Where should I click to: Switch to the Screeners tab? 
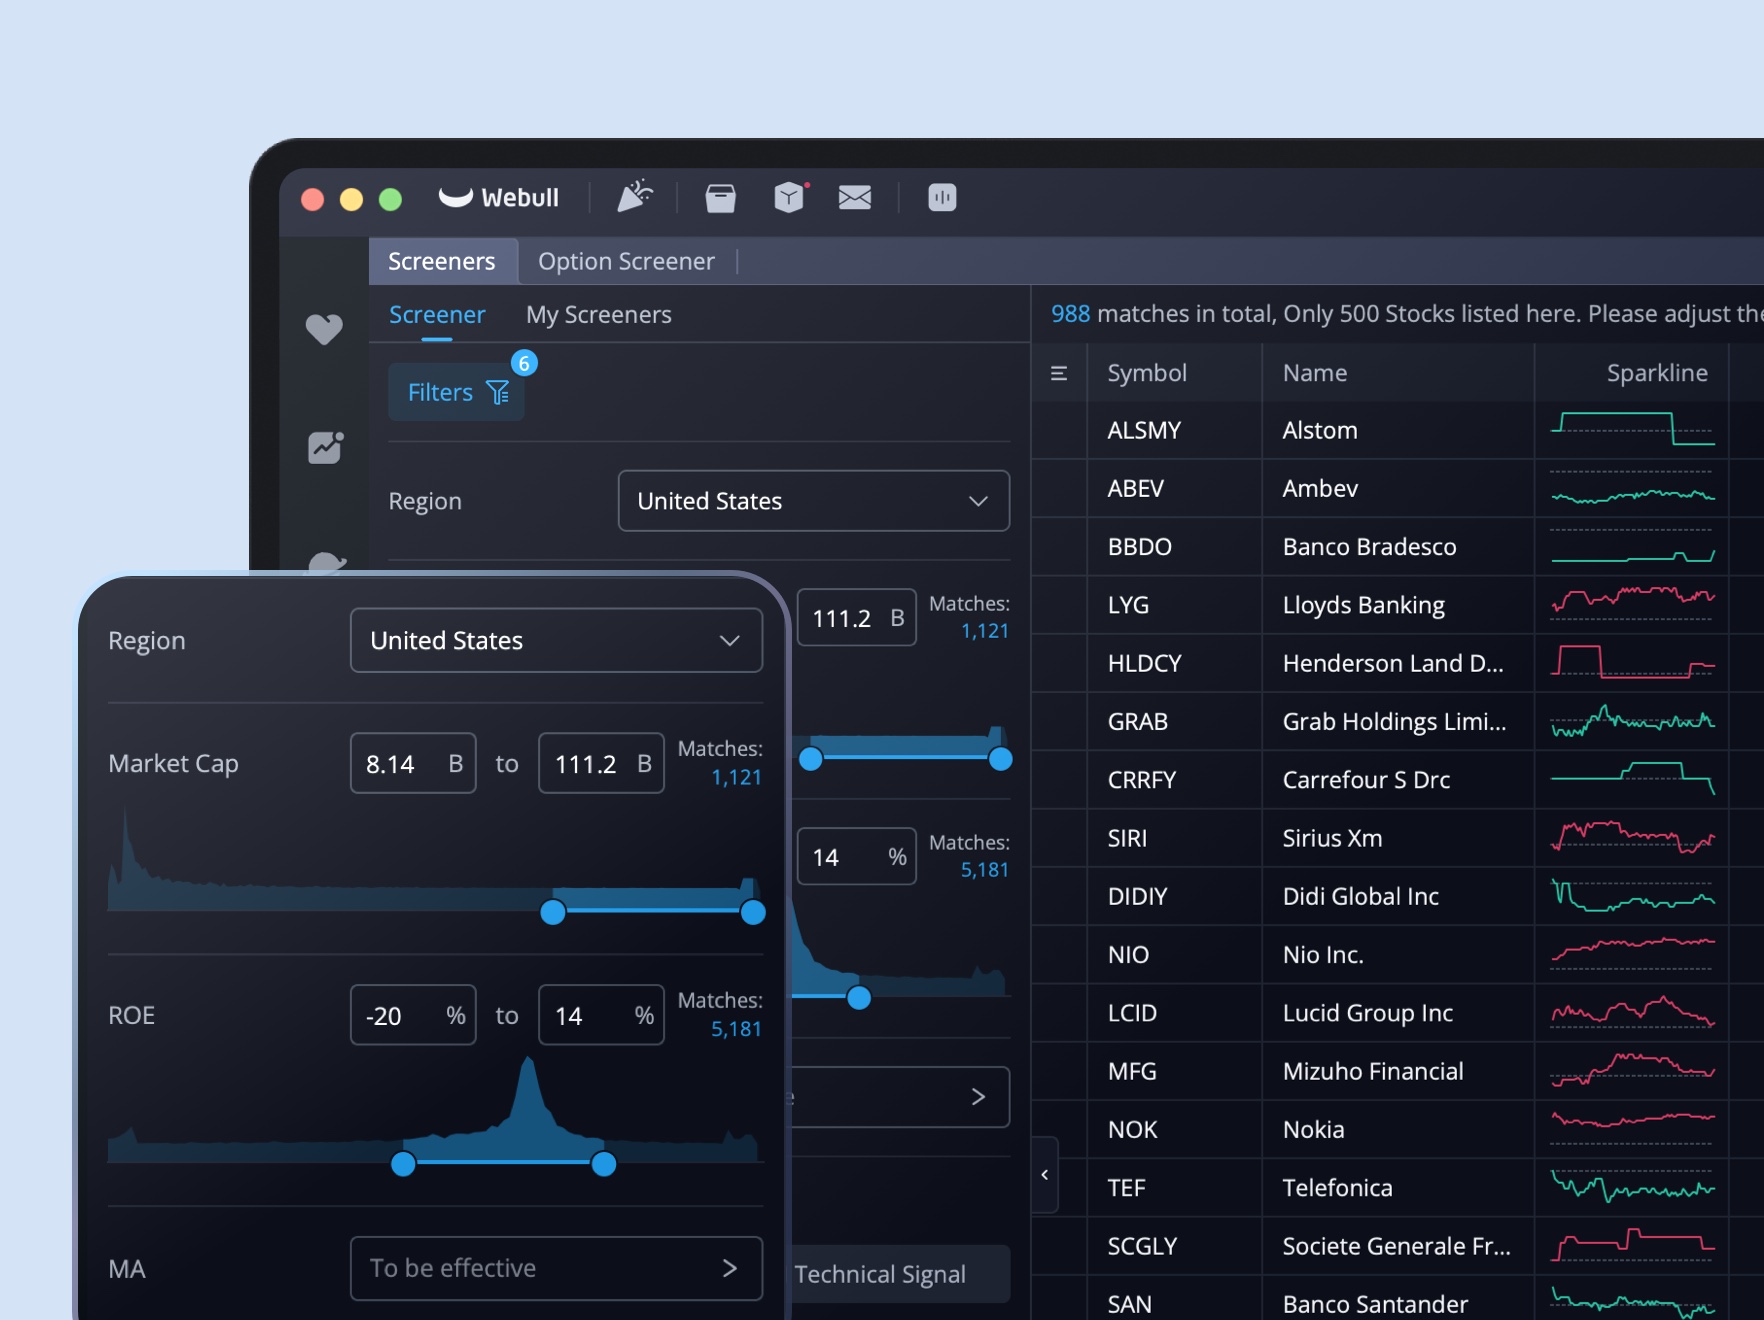click(x=442, y=261)
